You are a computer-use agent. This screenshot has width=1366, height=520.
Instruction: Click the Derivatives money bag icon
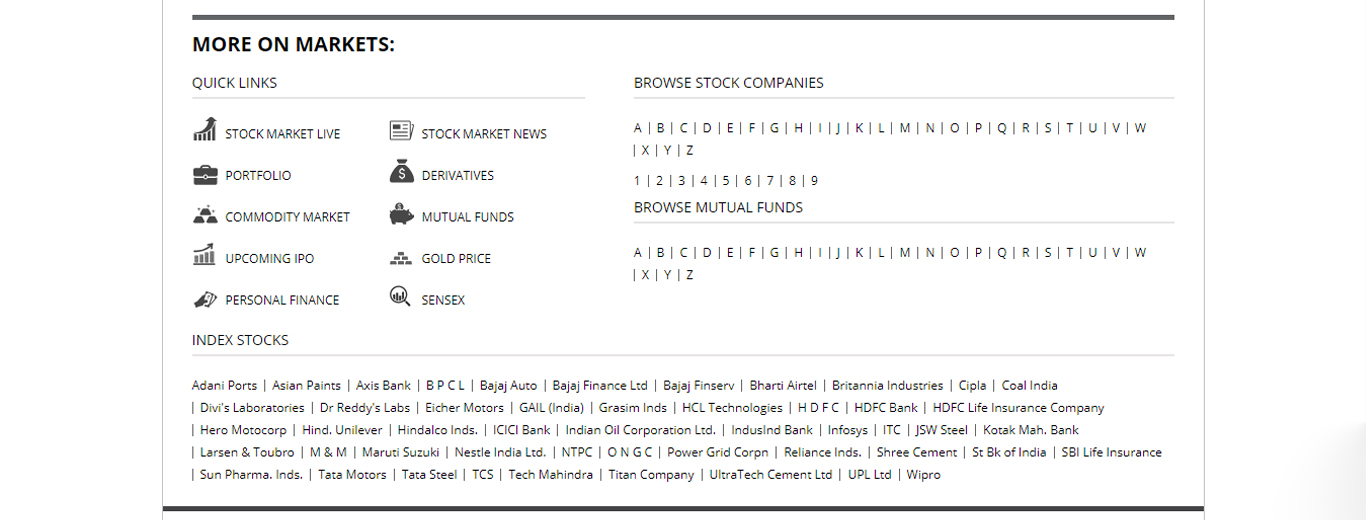tap(401, 173)
